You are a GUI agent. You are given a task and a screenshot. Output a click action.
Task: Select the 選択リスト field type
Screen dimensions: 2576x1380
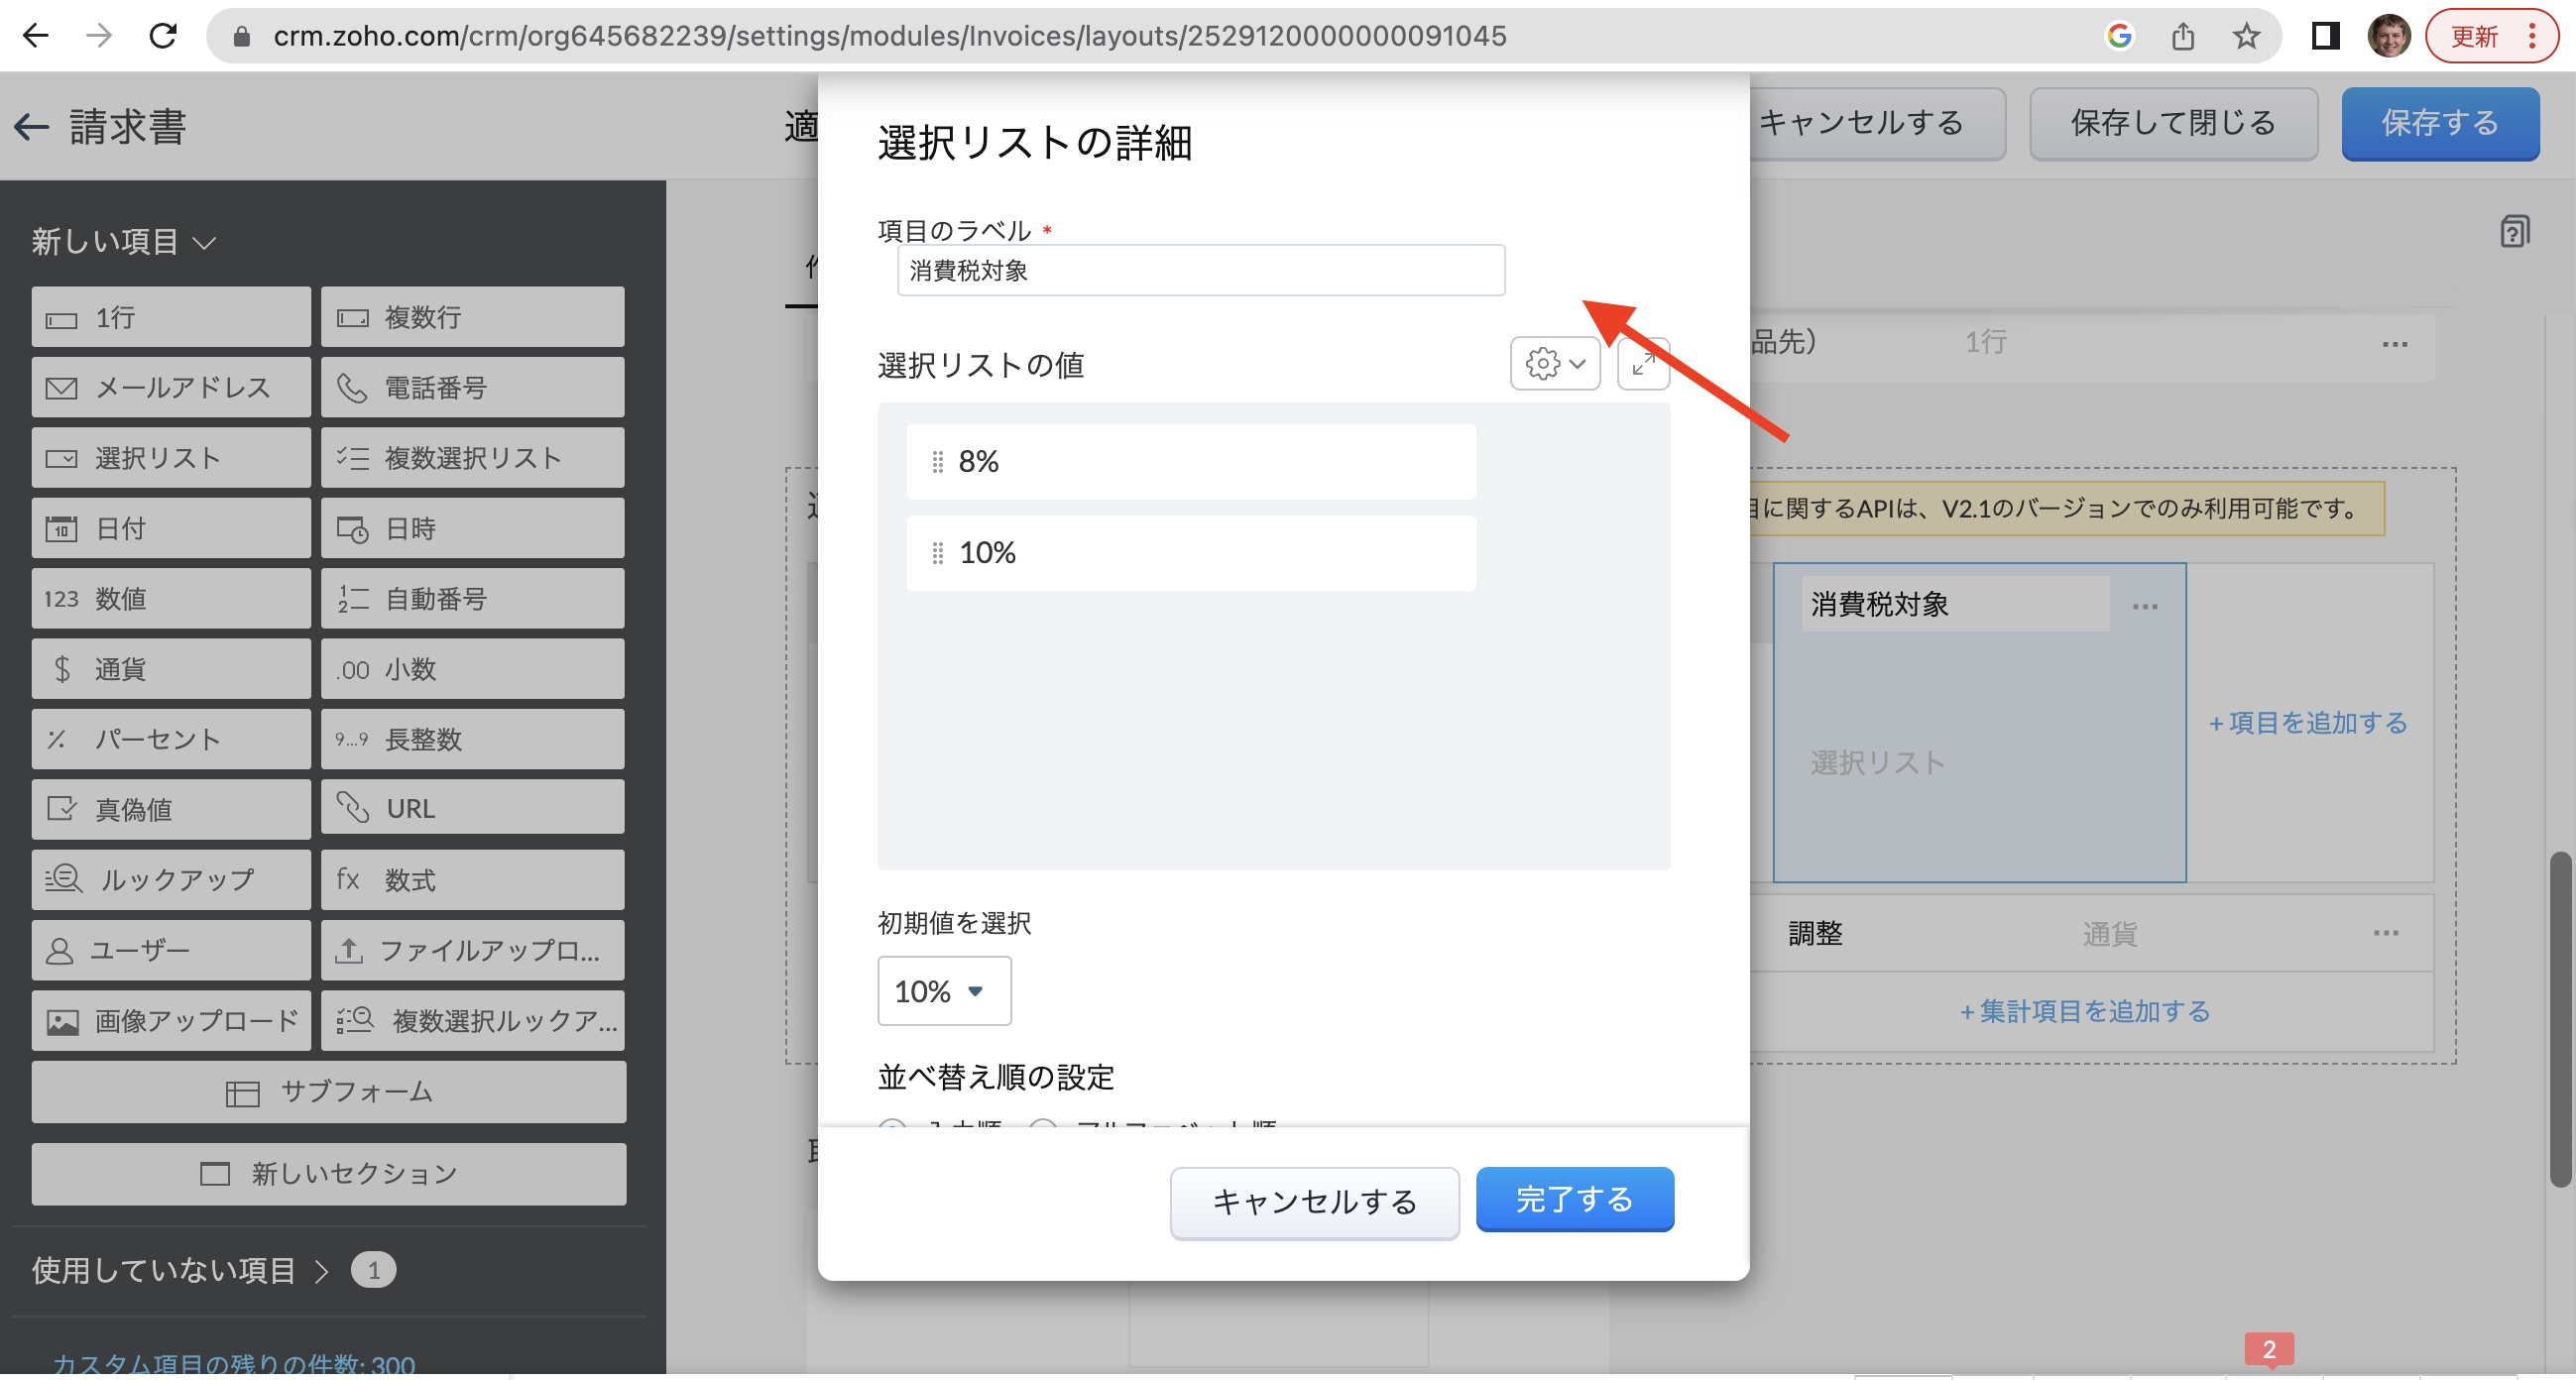point(171,458)
